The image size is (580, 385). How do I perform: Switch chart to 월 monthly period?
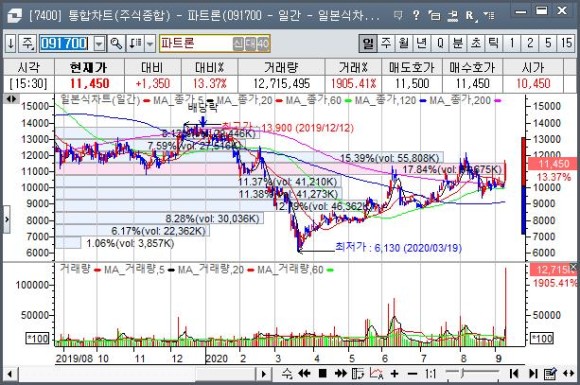click(x=404, y=43)
